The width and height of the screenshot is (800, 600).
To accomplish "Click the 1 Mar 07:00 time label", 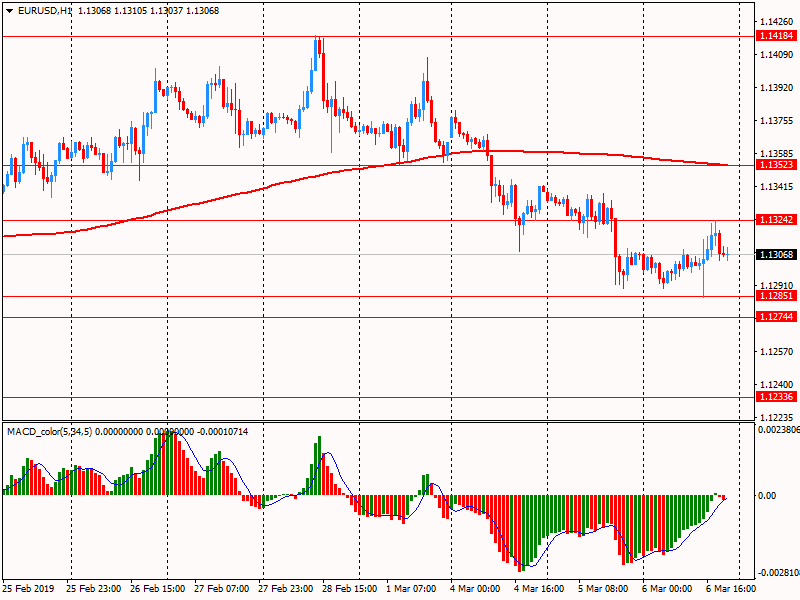I will [412, 589].
